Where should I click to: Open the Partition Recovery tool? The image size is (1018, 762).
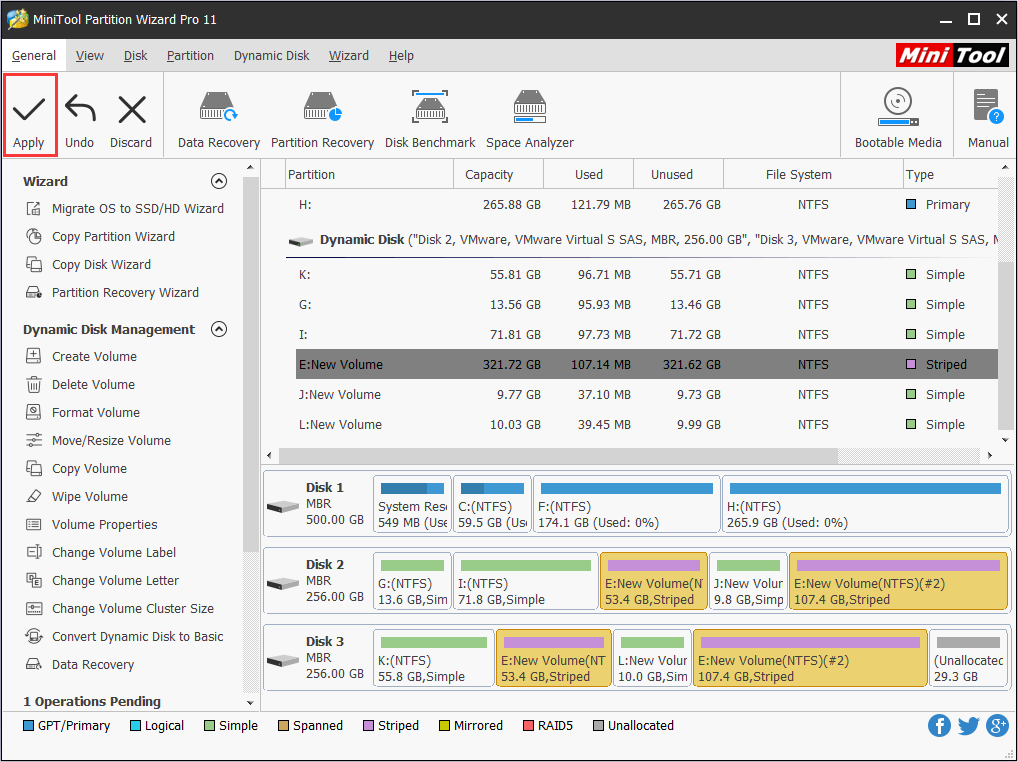coord(322,119)
